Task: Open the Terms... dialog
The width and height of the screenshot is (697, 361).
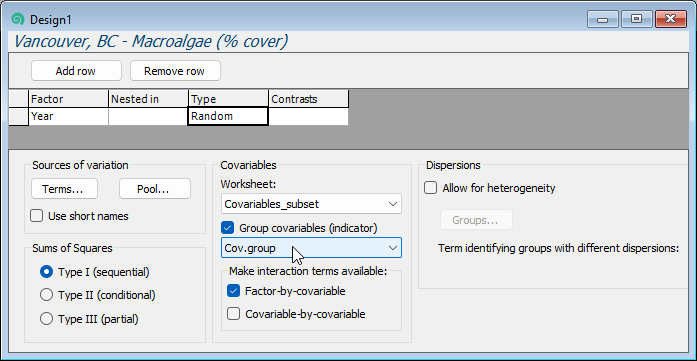Action: point(64,189)
